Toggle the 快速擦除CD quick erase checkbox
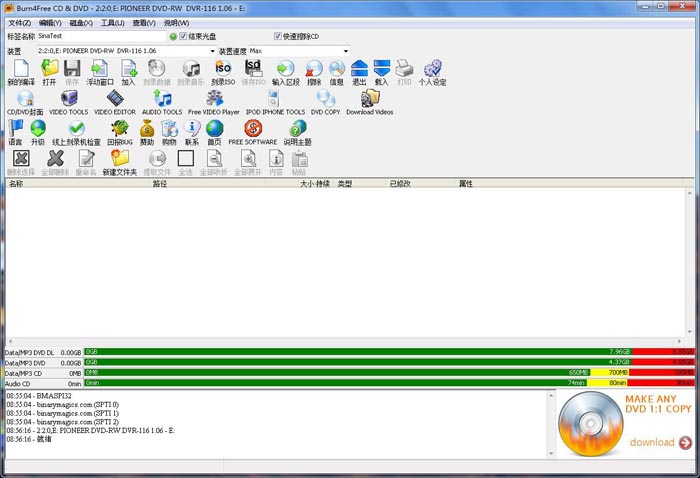Image resolution: width=700 pixels, height=478 pixels. (x=278, y=36)
